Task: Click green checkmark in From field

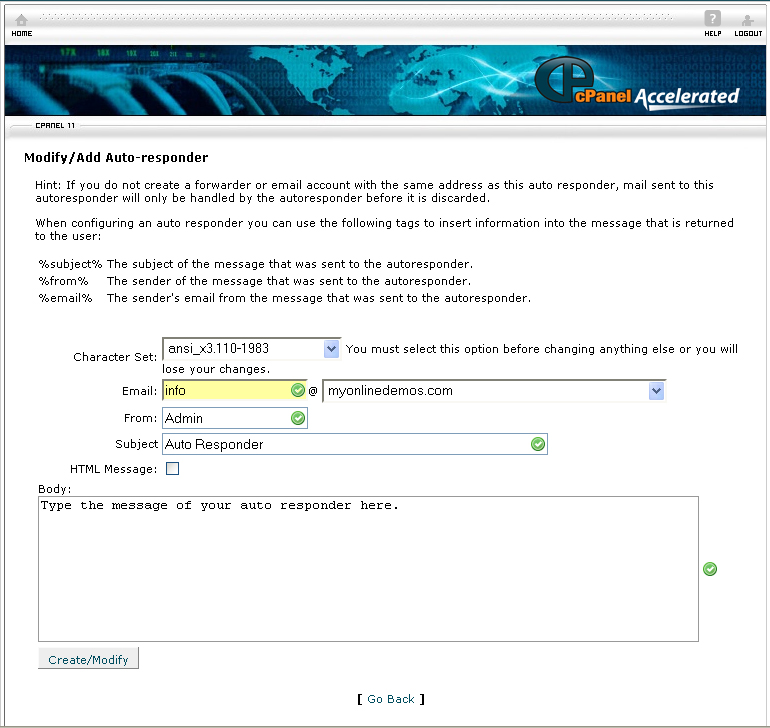Action: [x=298, y=419]
